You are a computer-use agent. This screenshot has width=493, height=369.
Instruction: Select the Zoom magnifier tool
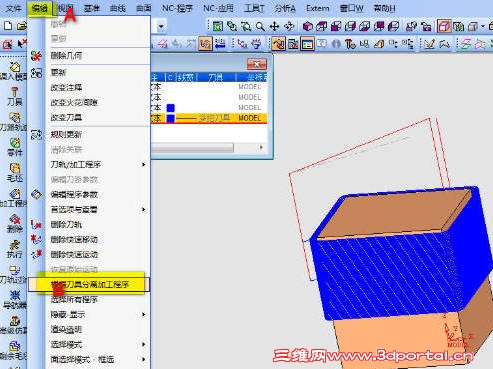[260, 26]
